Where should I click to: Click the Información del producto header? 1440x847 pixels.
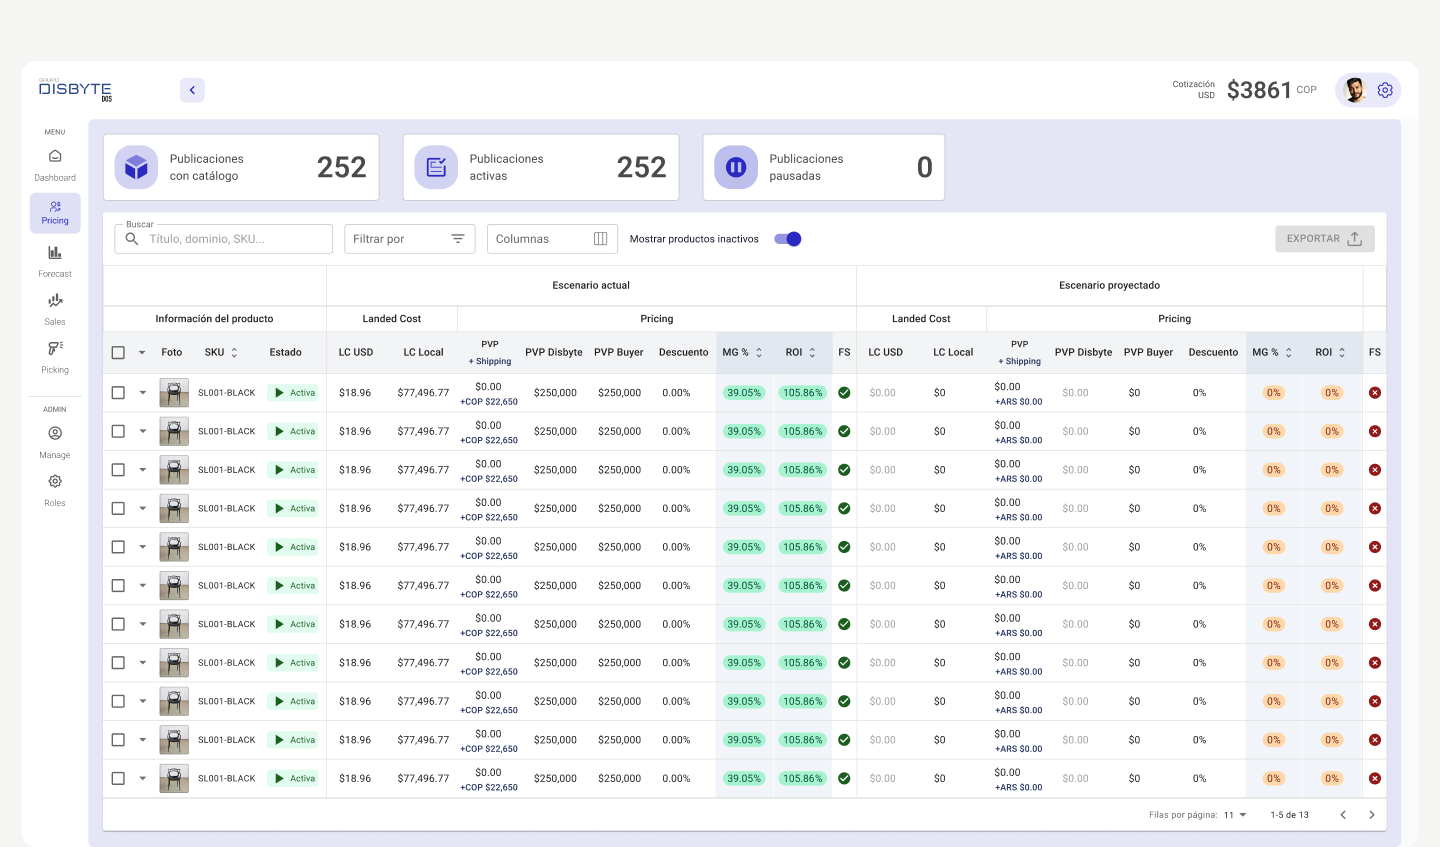click(214, 319)
